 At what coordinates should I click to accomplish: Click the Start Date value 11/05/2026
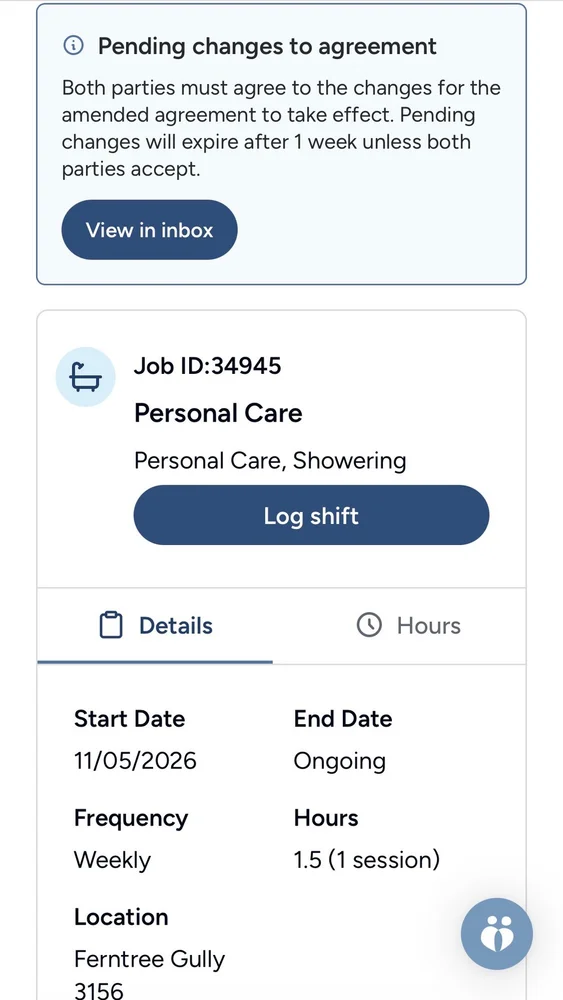tap(135, 761)
